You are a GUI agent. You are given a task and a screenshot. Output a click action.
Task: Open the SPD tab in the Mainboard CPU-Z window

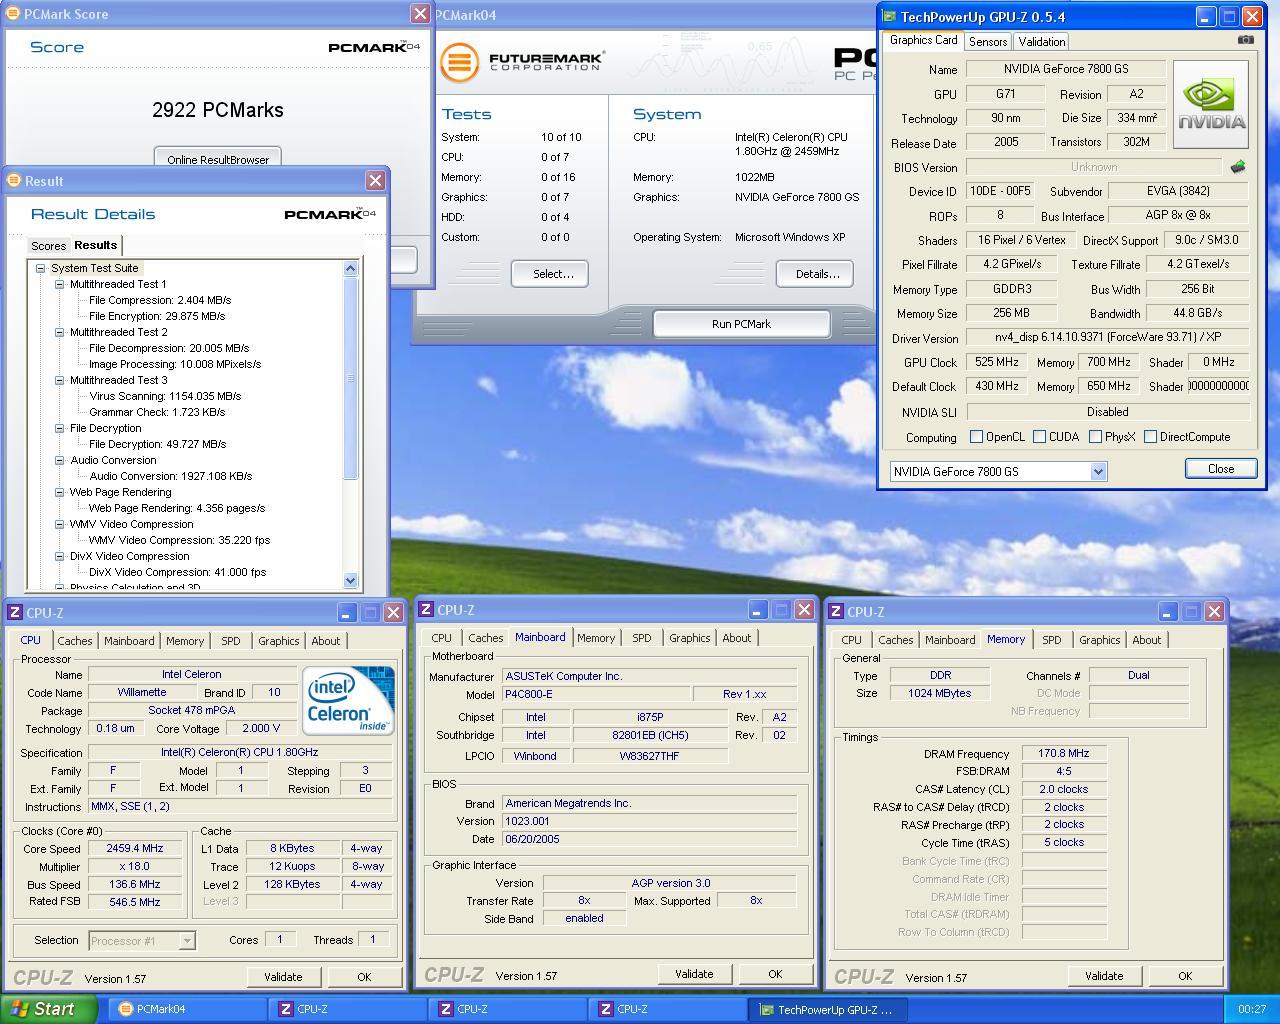(x=642, y=638)
